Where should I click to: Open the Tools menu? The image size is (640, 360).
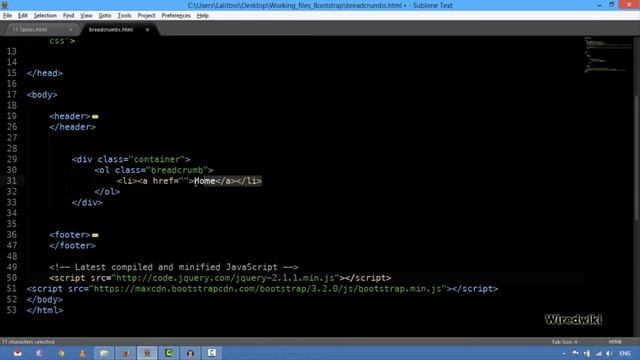[124, 16]
